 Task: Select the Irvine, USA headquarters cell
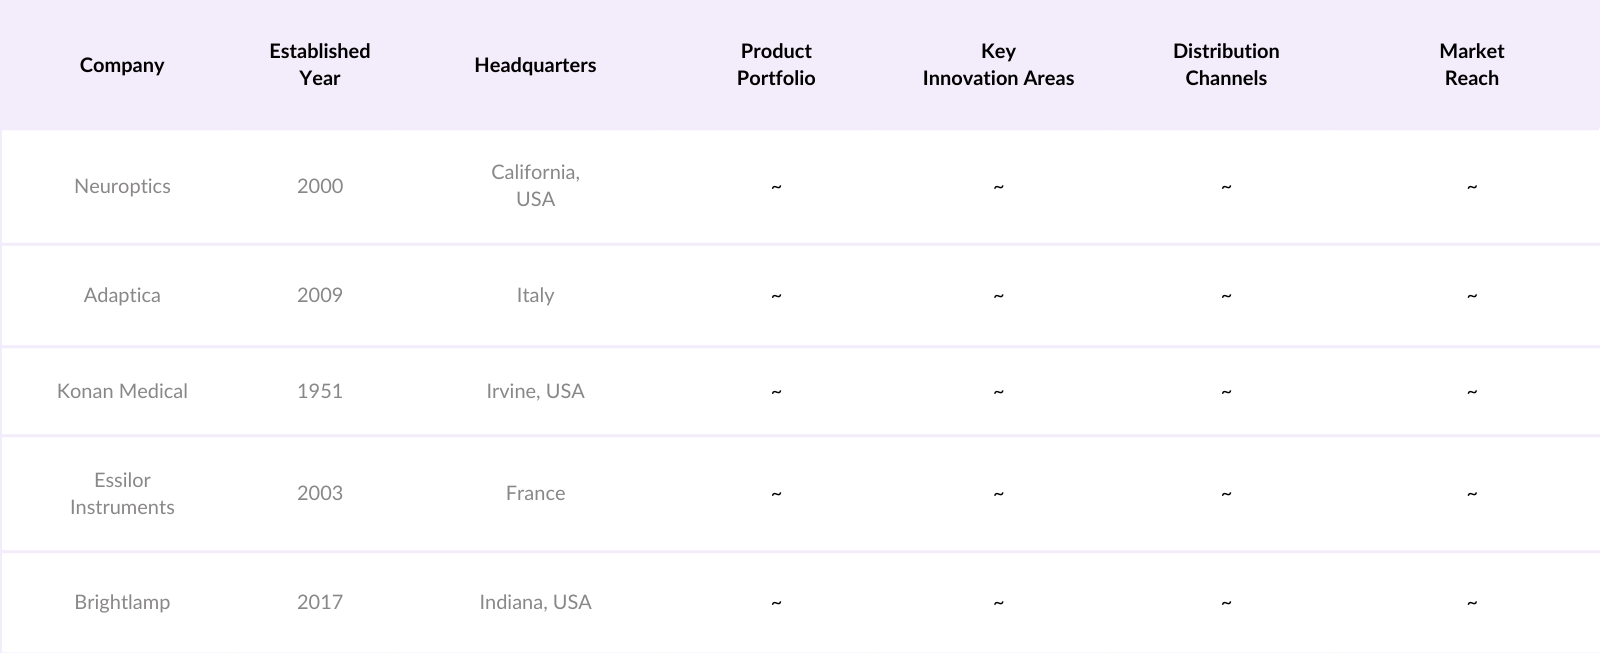(535, 391)
